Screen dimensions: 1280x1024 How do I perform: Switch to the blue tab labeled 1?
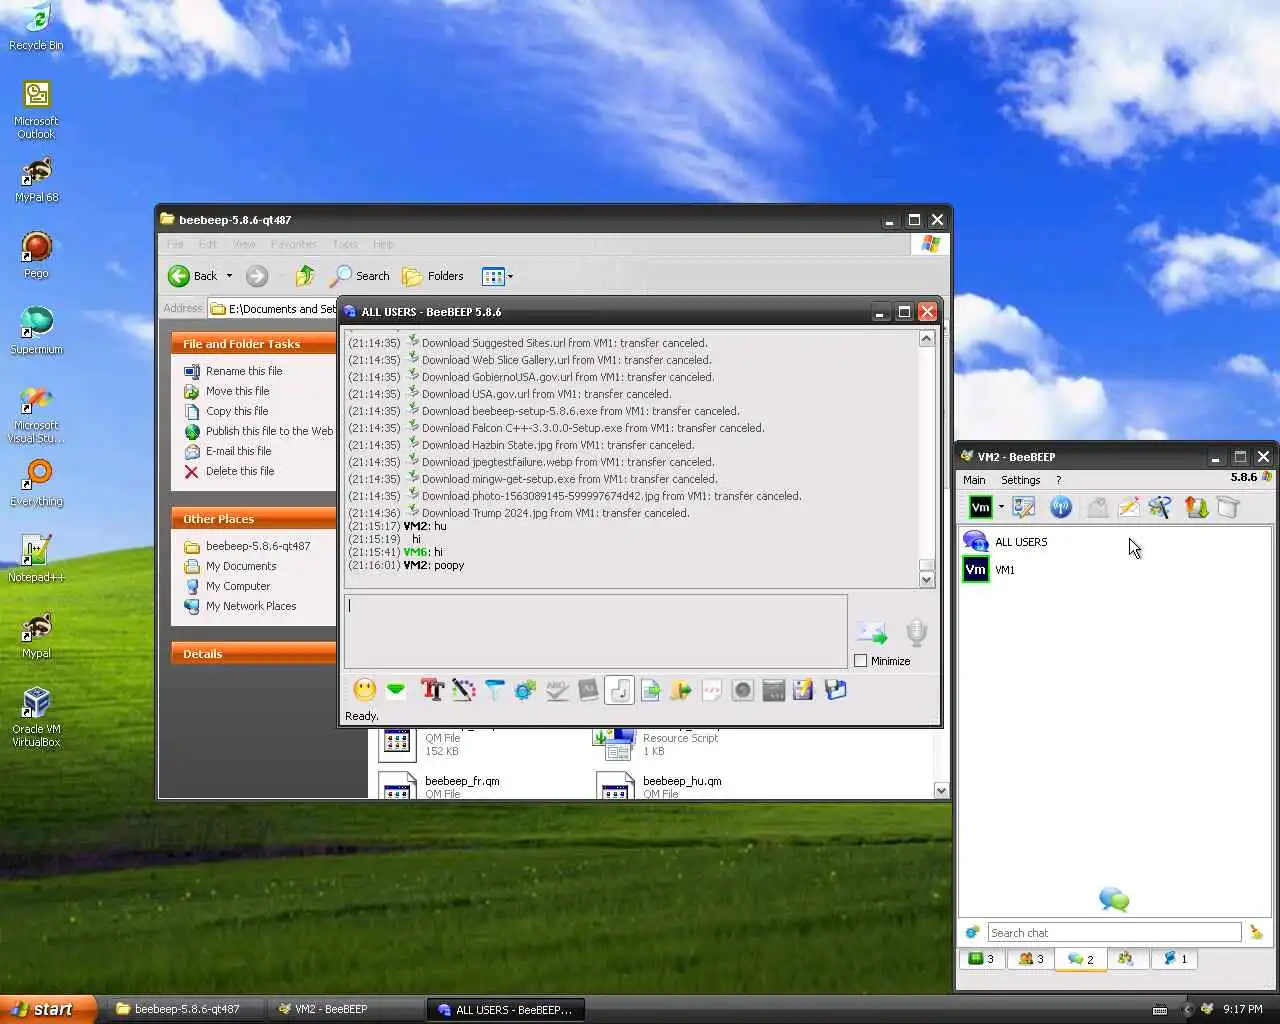pyautogui.click(x=1175, y=958)
